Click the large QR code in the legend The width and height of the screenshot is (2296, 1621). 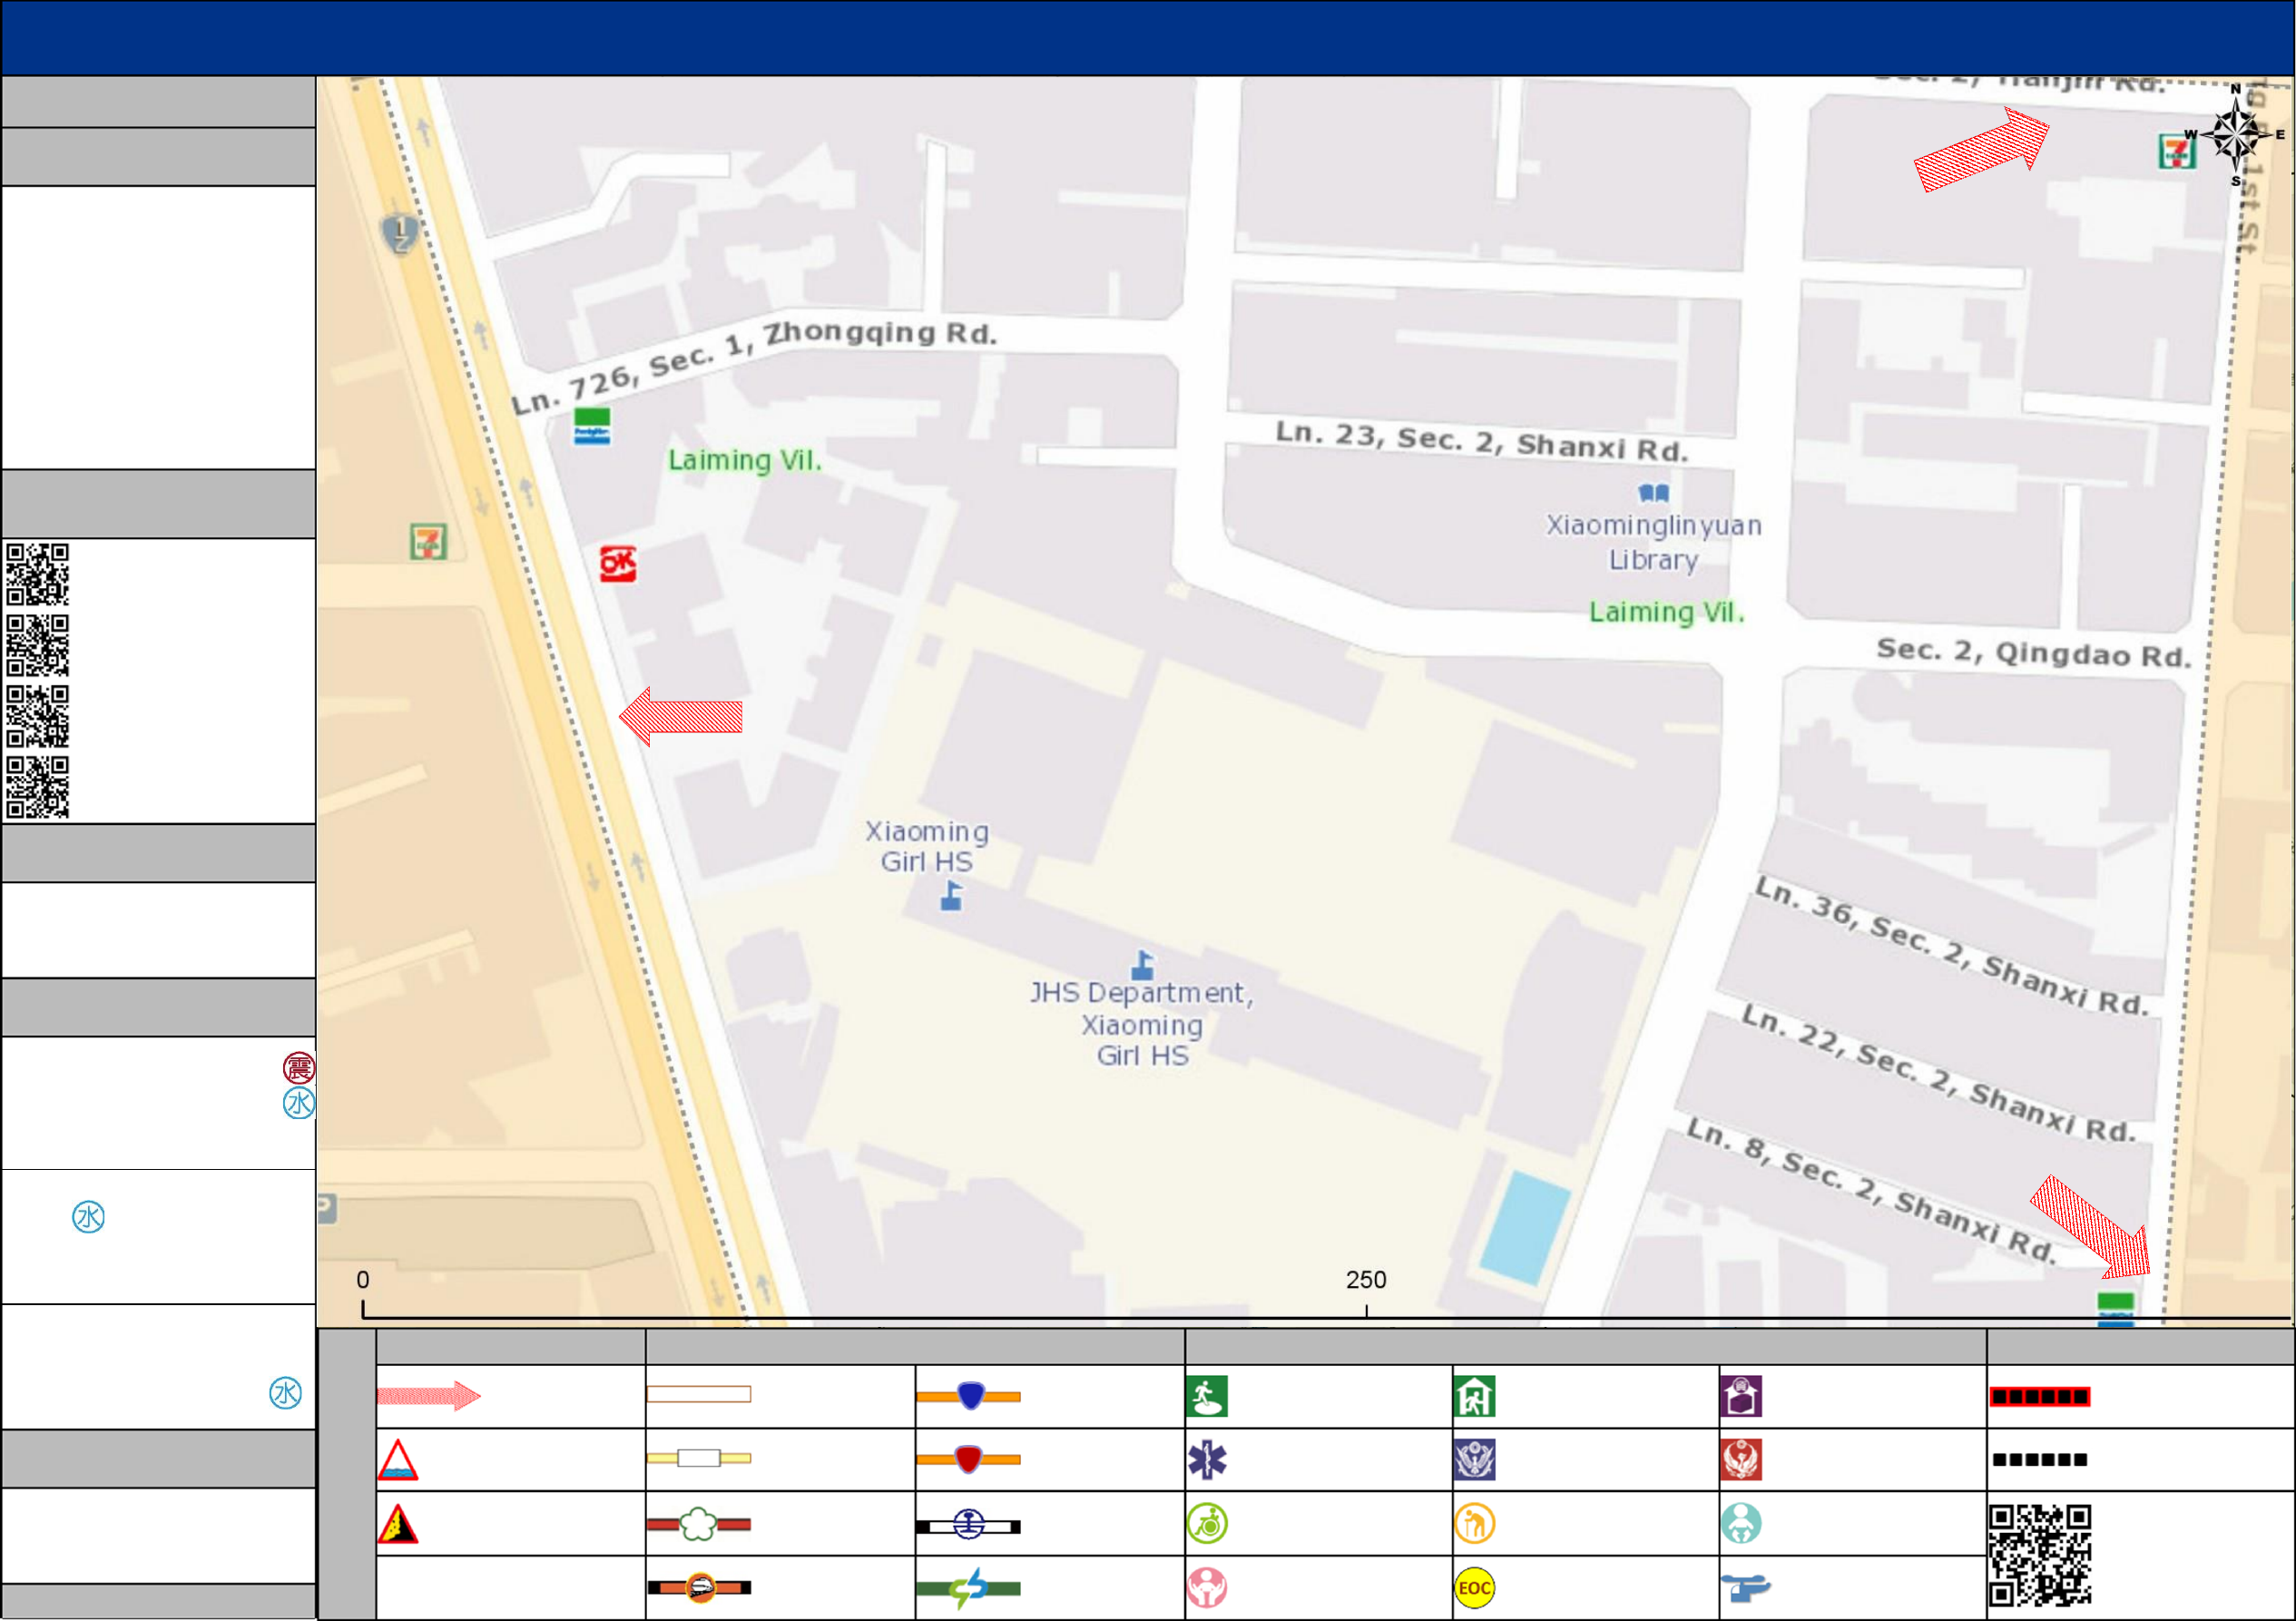[2040, 1555]
